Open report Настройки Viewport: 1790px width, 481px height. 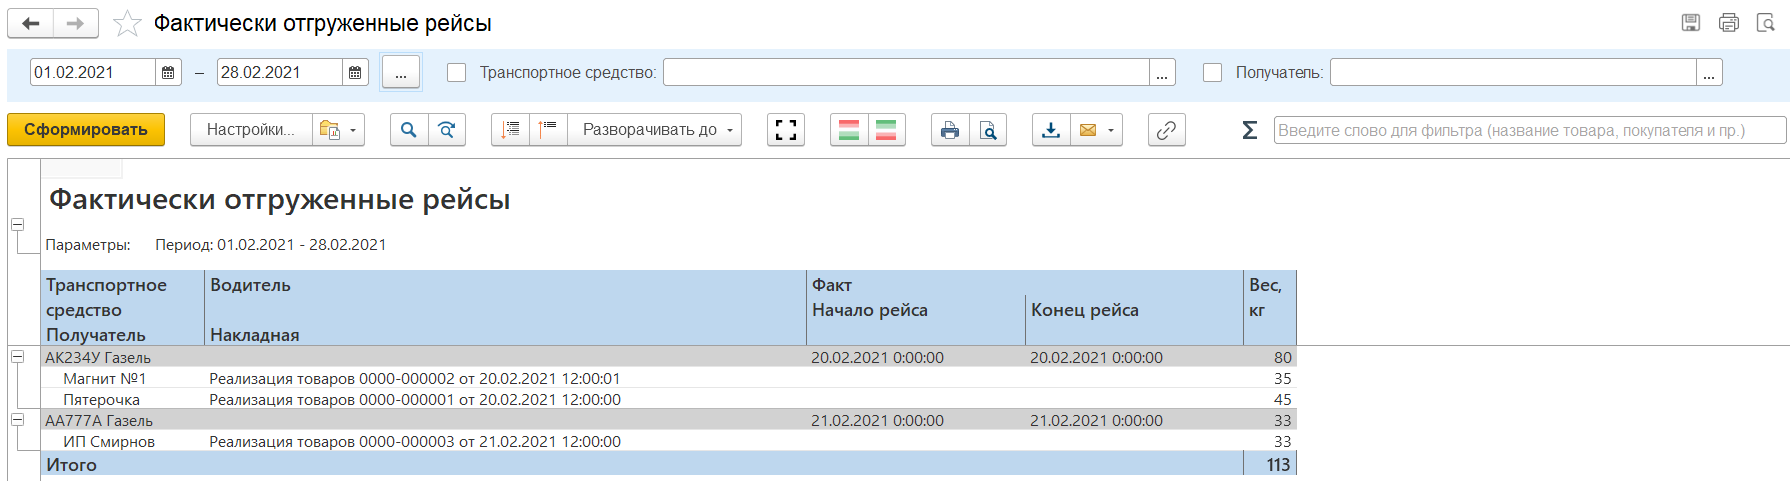[x=250, y=130]
